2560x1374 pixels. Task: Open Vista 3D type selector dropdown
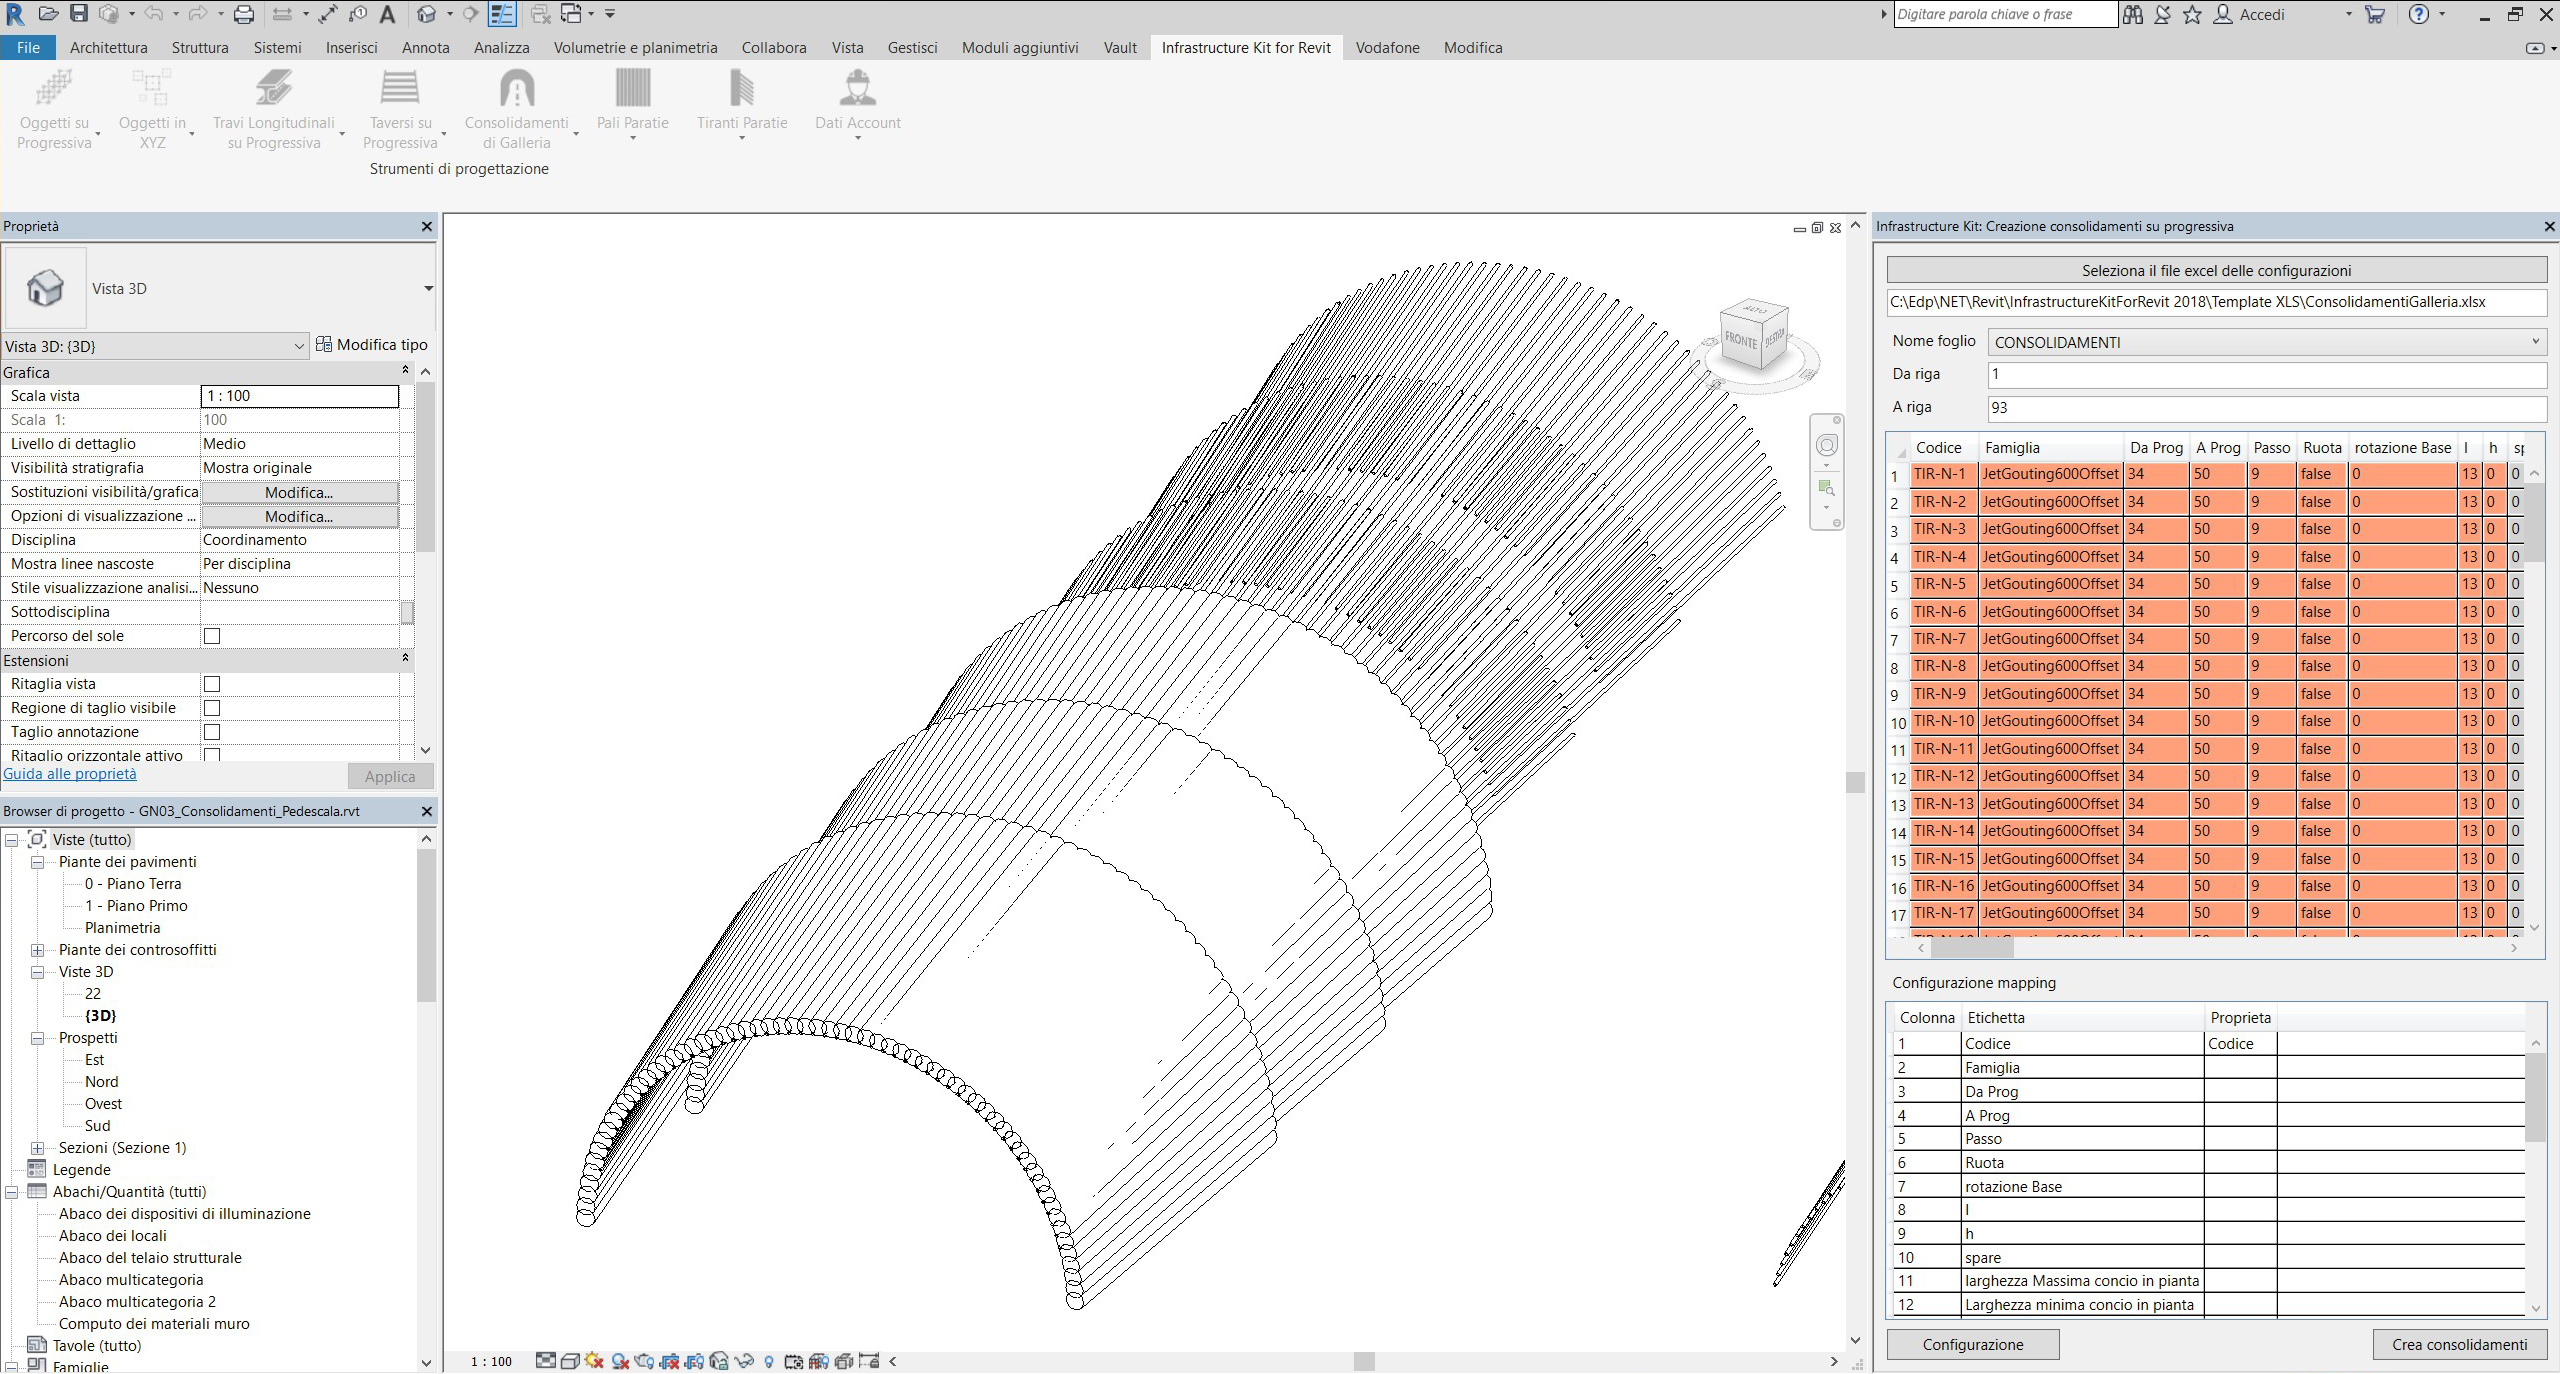click(428, 289)
